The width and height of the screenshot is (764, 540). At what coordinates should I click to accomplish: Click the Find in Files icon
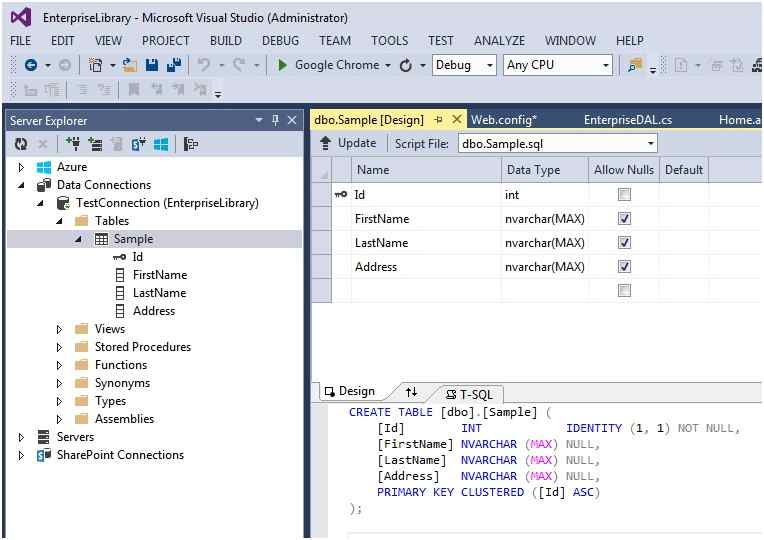(x=634, y=65)
